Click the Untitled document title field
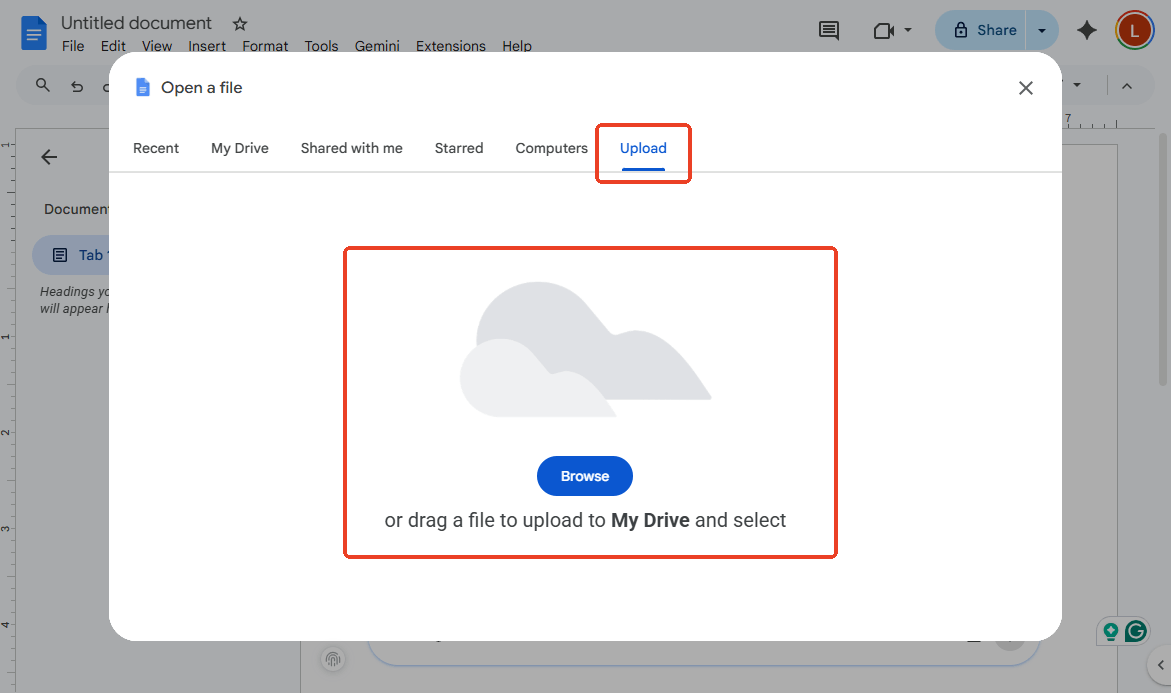This screenshot has width=1171, height=693. tap(136, 22)
